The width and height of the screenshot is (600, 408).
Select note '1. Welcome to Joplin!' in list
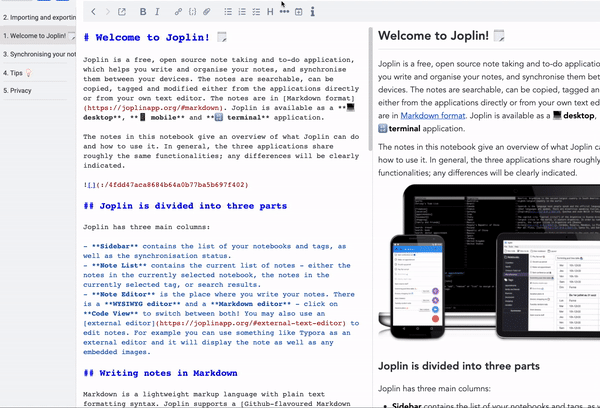[x=38, y=36]
